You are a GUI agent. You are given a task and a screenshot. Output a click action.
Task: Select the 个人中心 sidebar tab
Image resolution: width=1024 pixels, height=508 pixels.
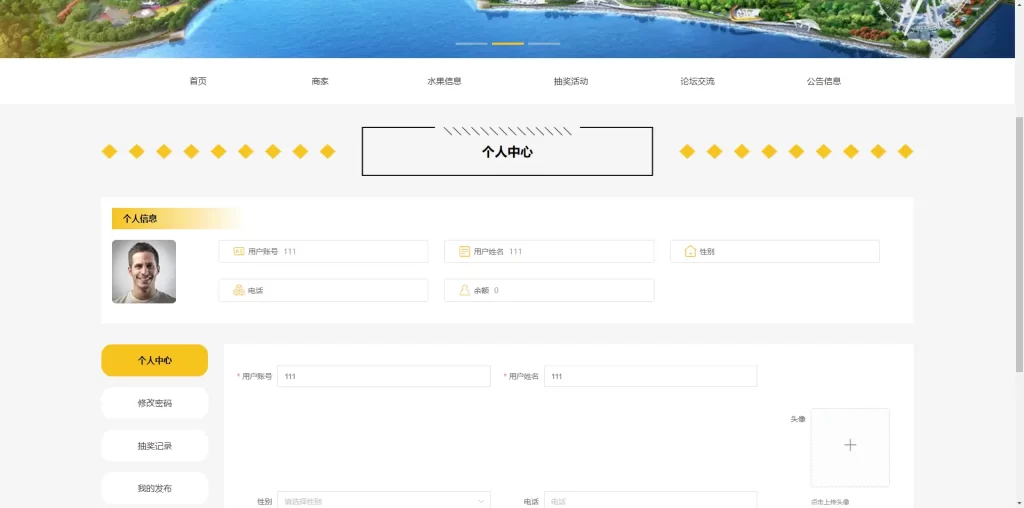click(x=155, y=360)
